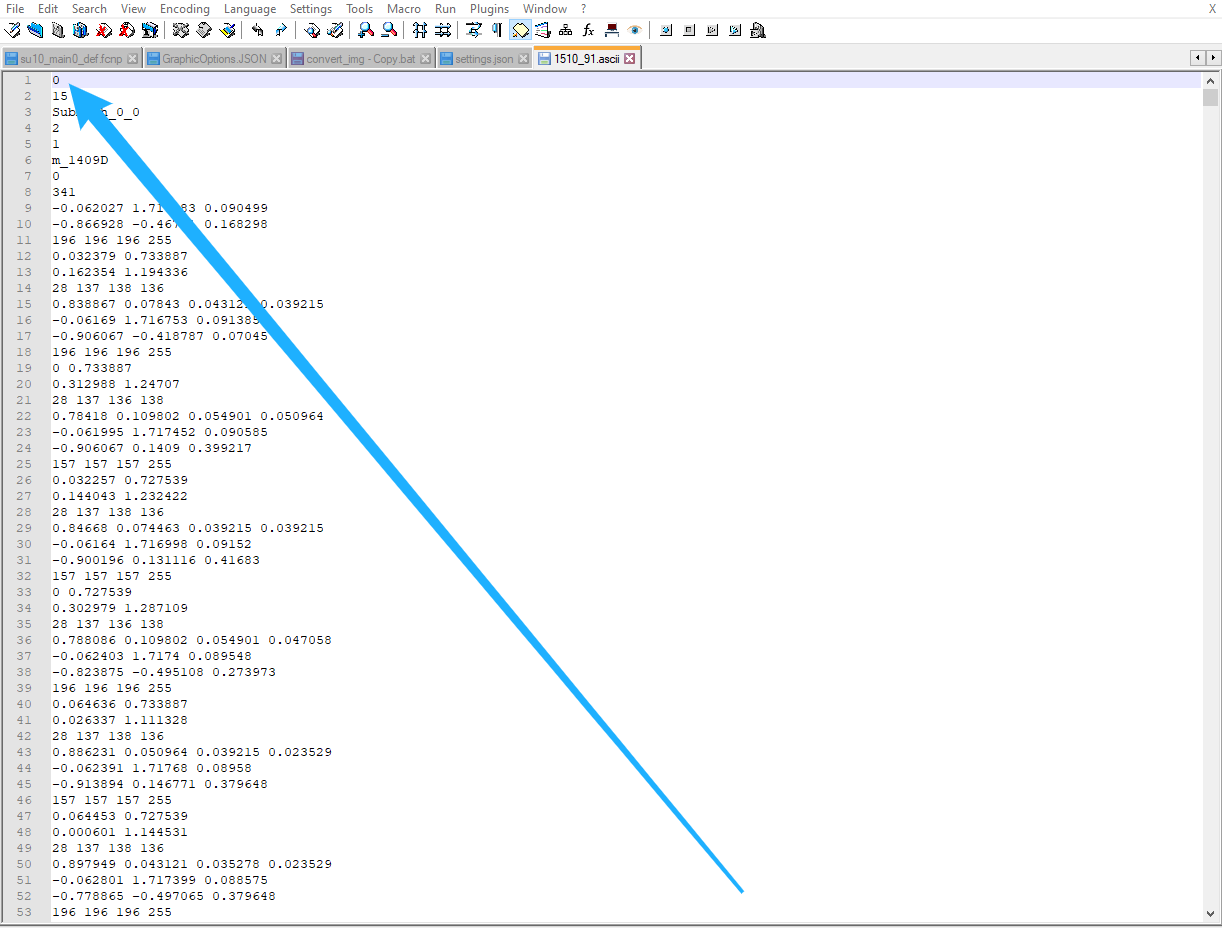Close the settings.json tab
This screenshot has width=1222, height=928.
(x=523, y=59)
